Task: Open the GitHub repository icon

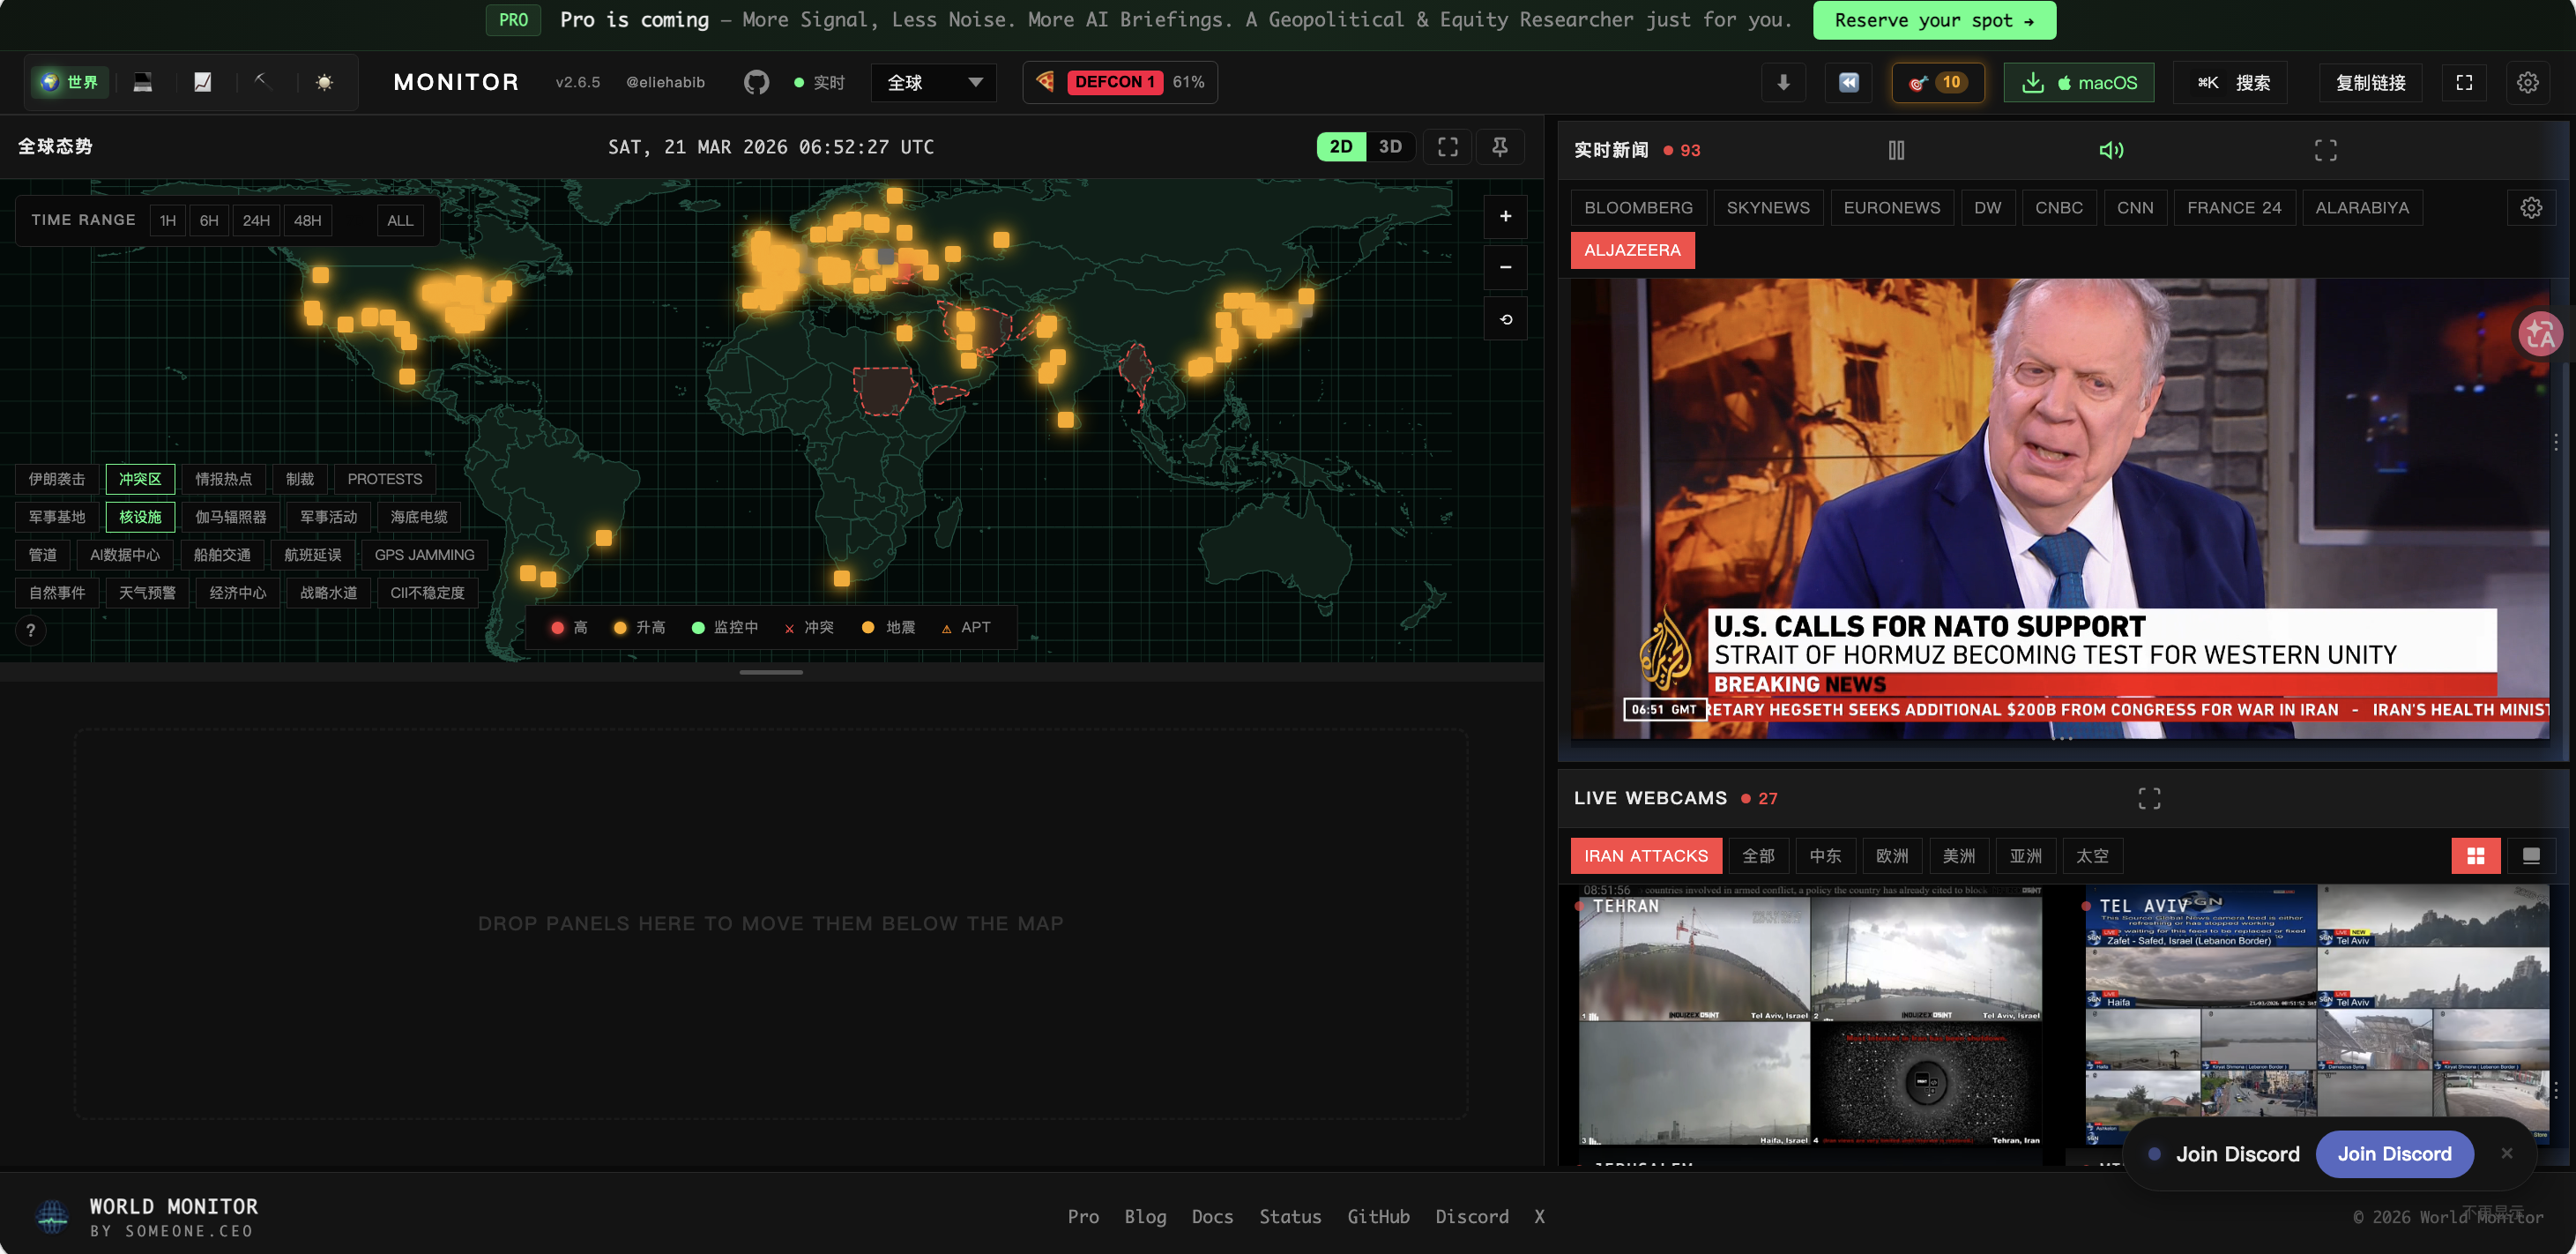Action: pyautogui.click(x=756, y=82)
